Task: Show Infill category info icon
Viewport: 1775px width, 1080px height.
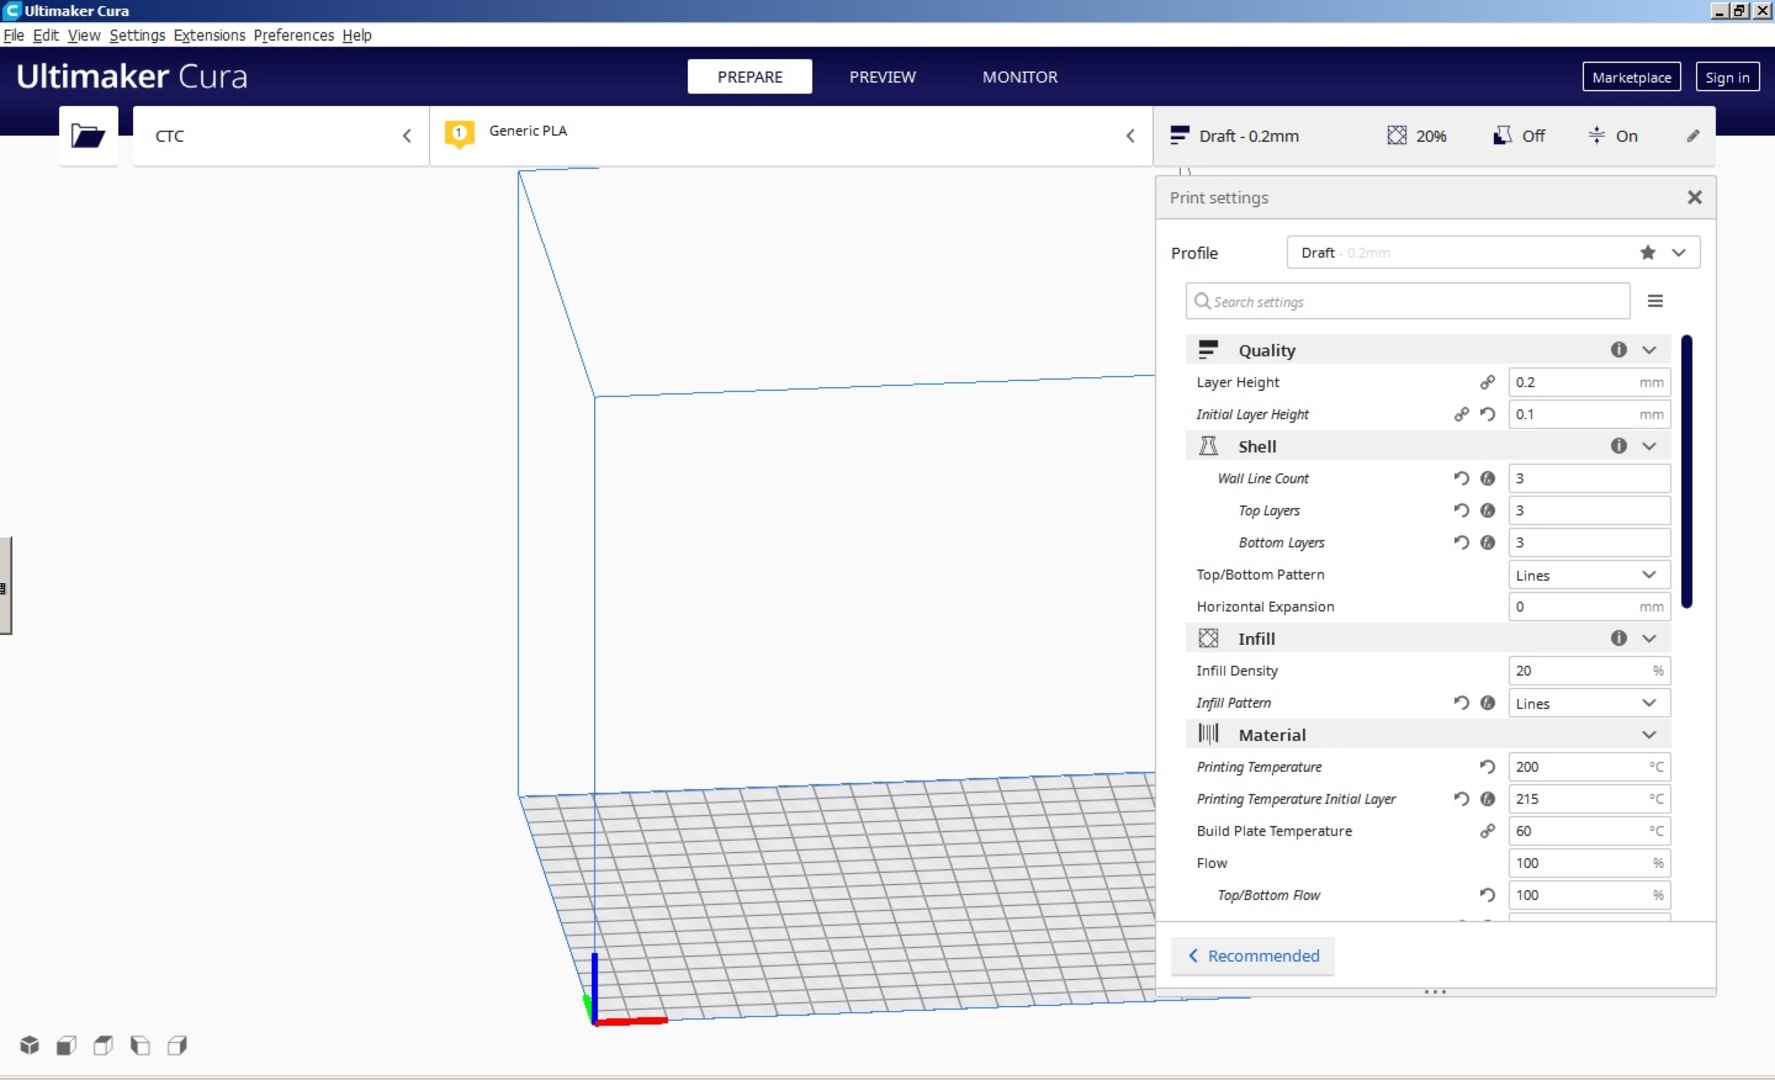Action: click(x=1618, y=638)
